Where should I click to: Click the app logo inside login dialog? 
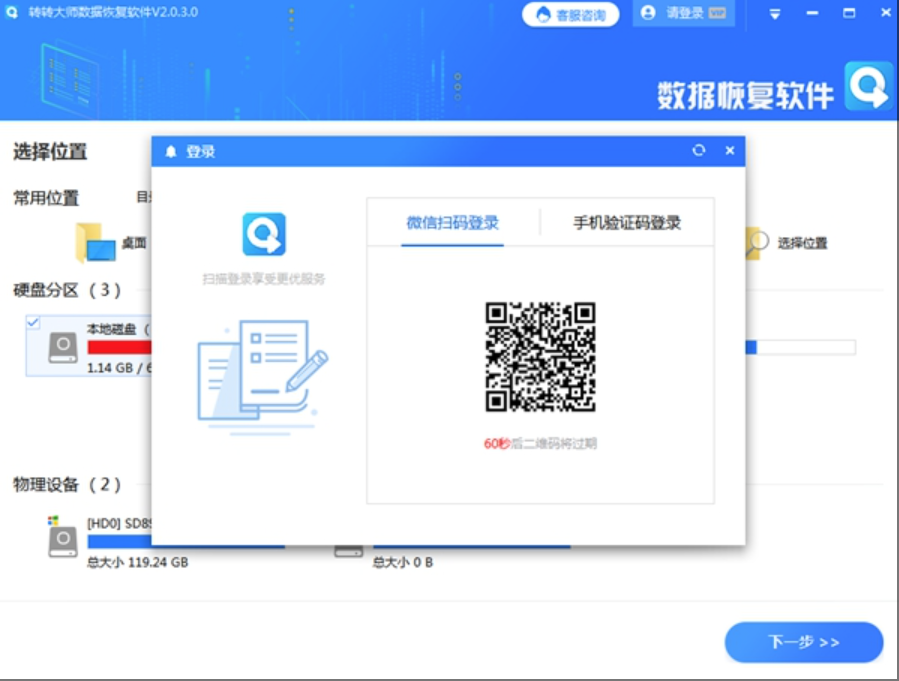(264, 234)
